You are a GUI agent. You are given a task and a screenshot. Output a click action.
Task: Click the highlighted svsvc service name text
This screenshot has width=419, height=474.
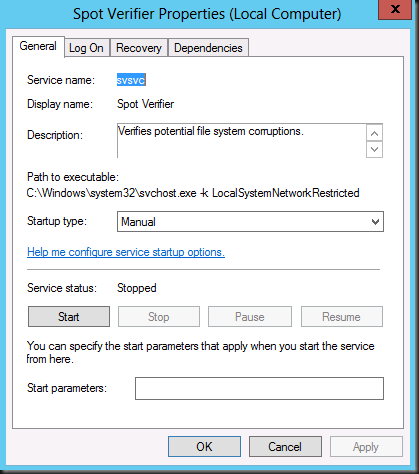point(131,80)
